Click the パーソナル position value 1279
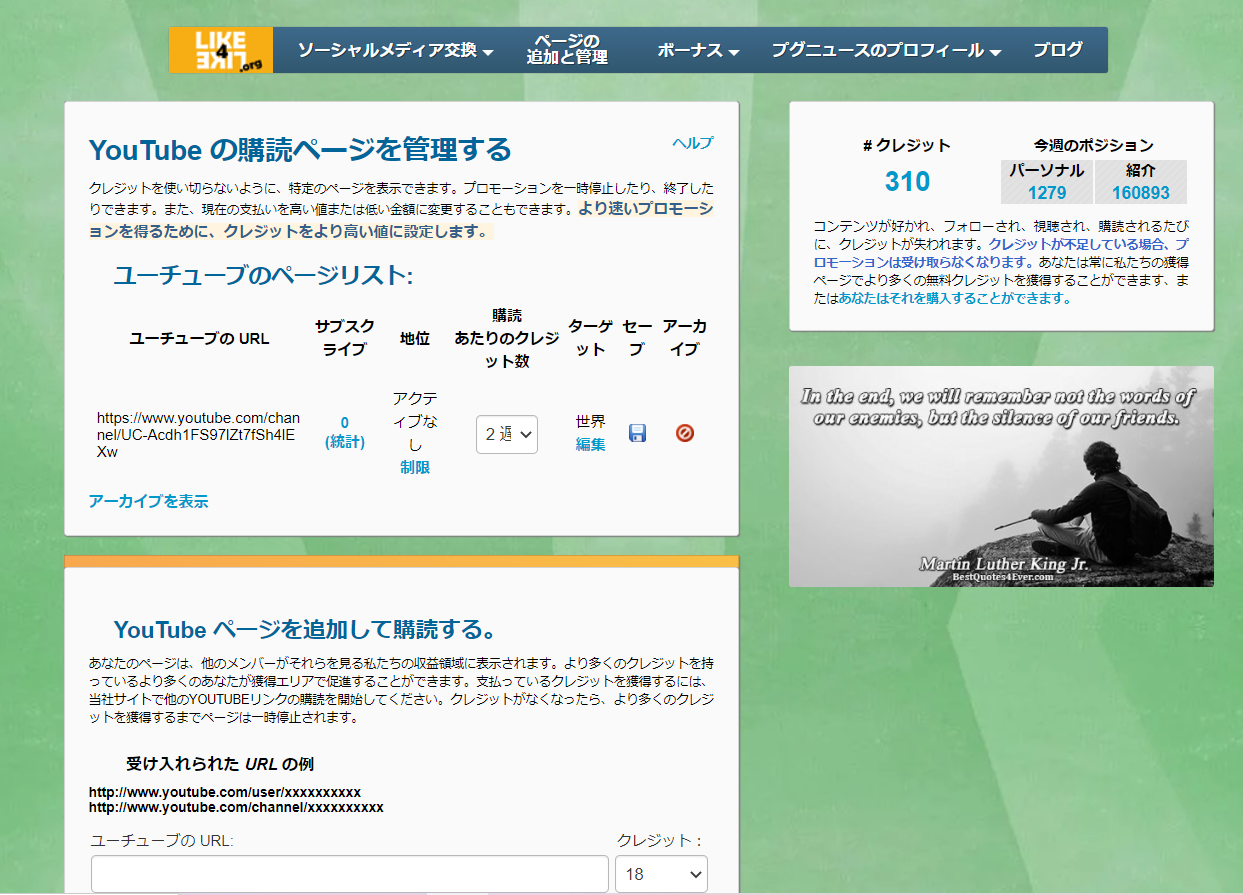Screen dimensions: 1243x895 (1047, 193)
